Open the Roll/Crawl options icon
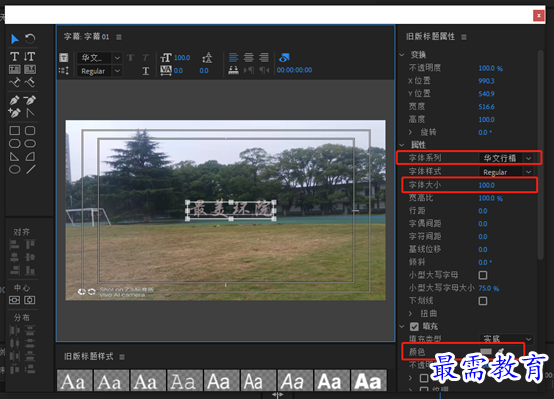The height and width of the screenshot is (399, 554). 64,71
